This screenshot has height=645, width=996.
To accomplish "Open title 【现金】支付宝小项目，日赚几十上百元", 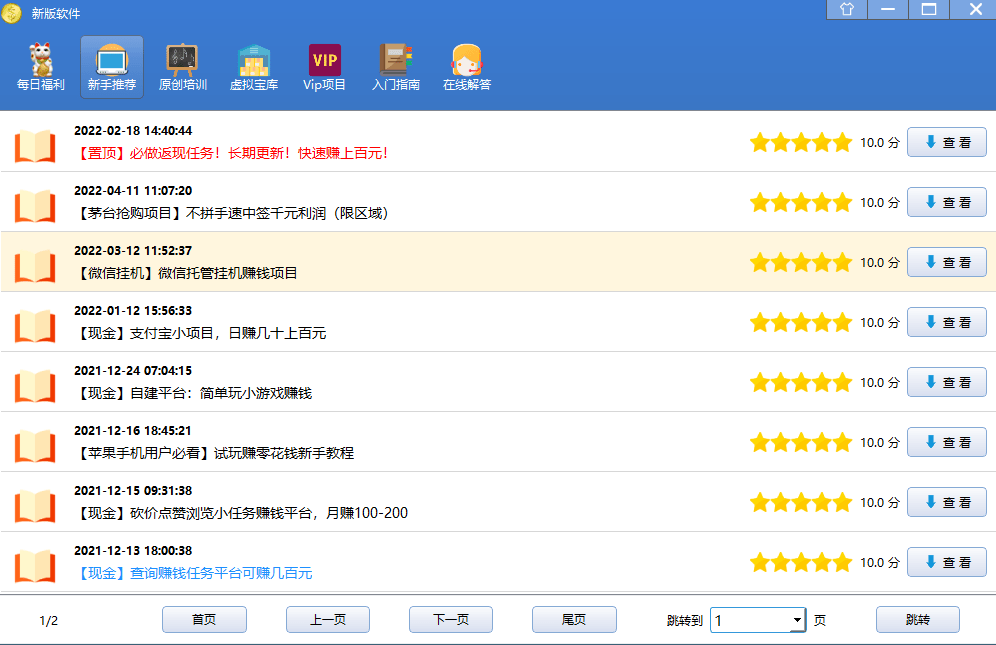I will pyautogui.click(x=201, y=334).
